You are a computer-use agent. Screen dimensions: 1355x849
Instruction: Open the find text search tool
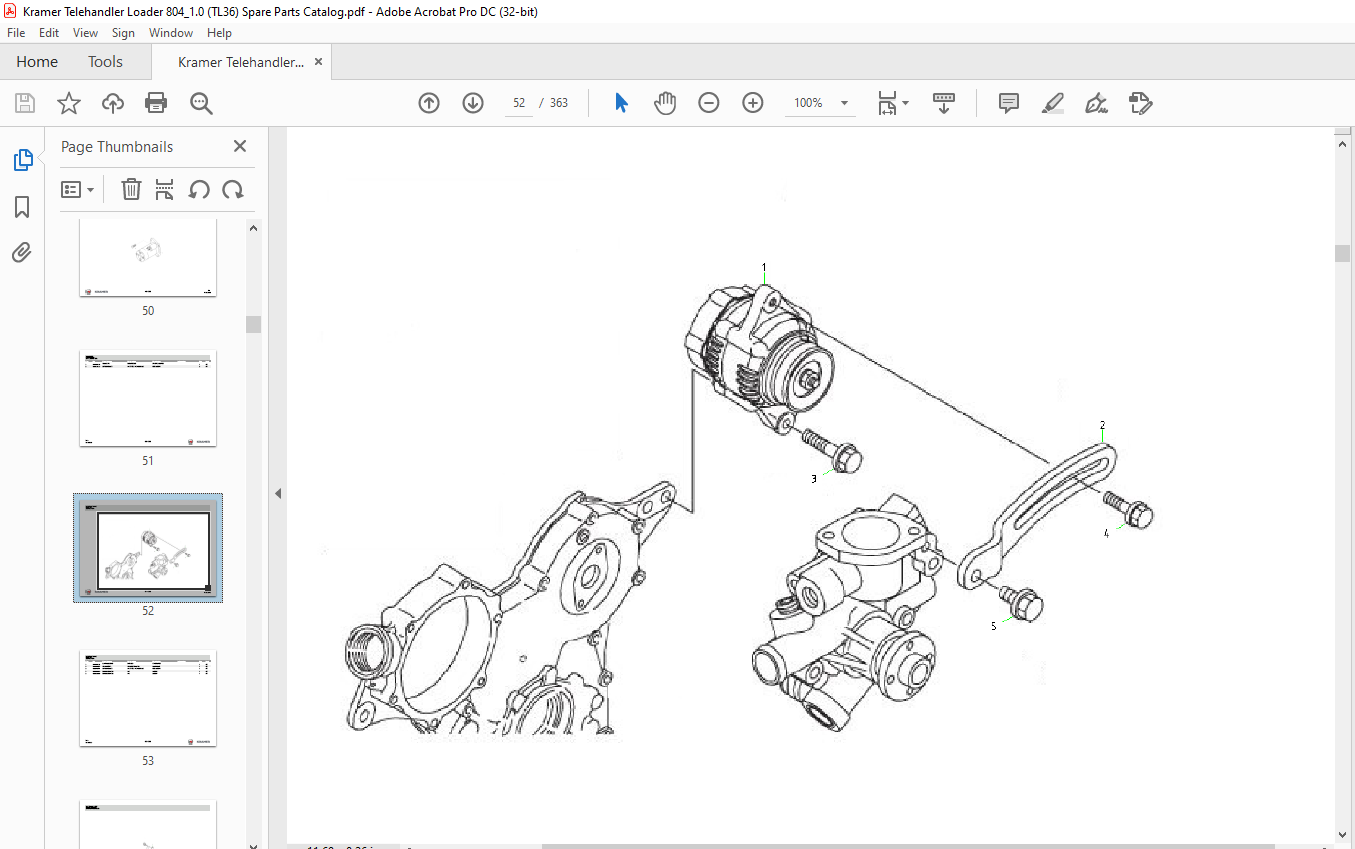point(201,103)
